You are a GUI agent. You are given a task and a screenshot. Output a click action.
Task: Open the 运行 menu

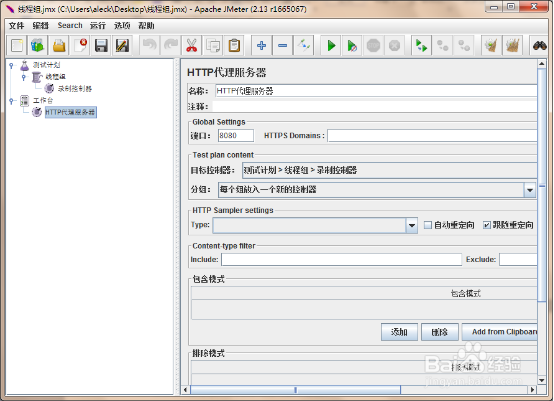click(x=98, y=25)
